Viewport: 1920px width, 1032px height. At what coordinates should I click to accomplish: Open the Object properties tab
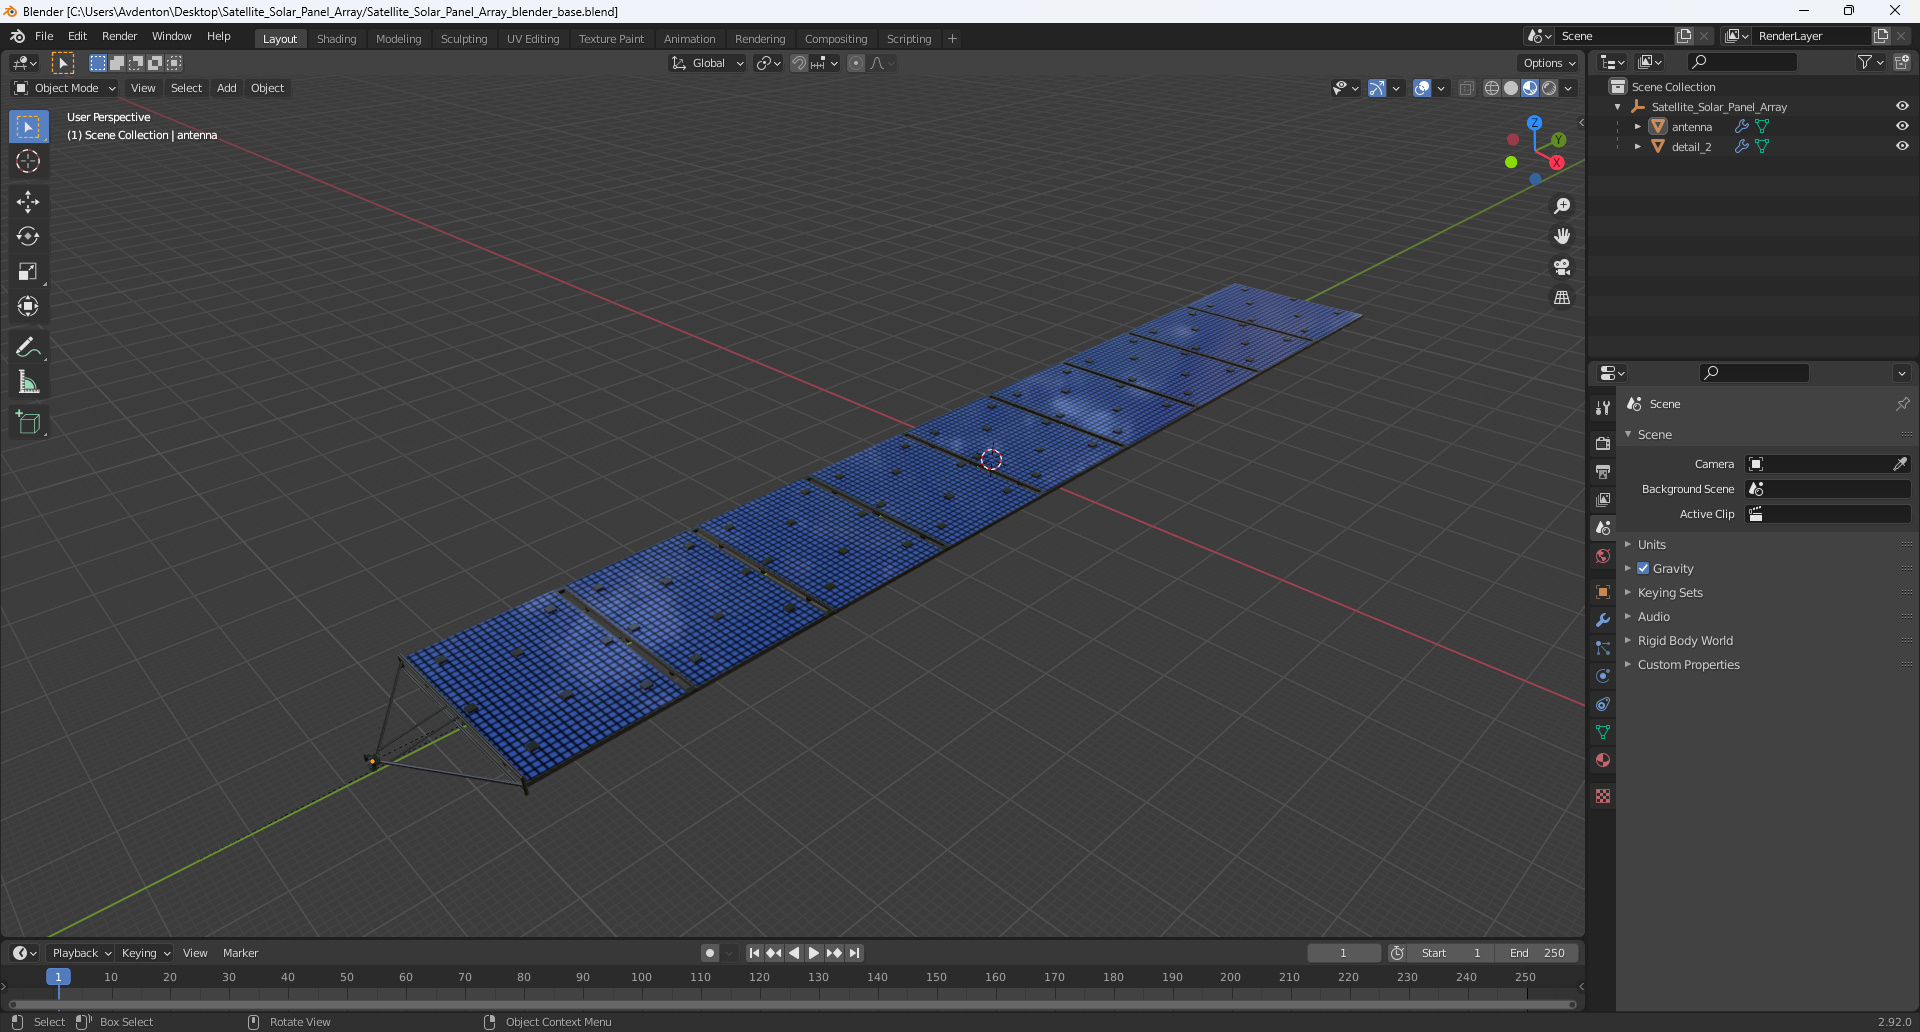tap(1603, 592)
